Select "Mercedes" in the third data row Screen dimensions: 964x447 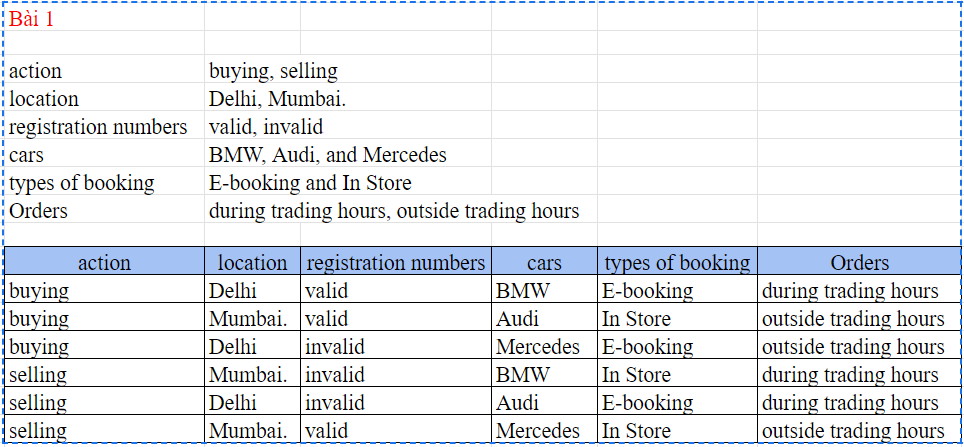538,347
